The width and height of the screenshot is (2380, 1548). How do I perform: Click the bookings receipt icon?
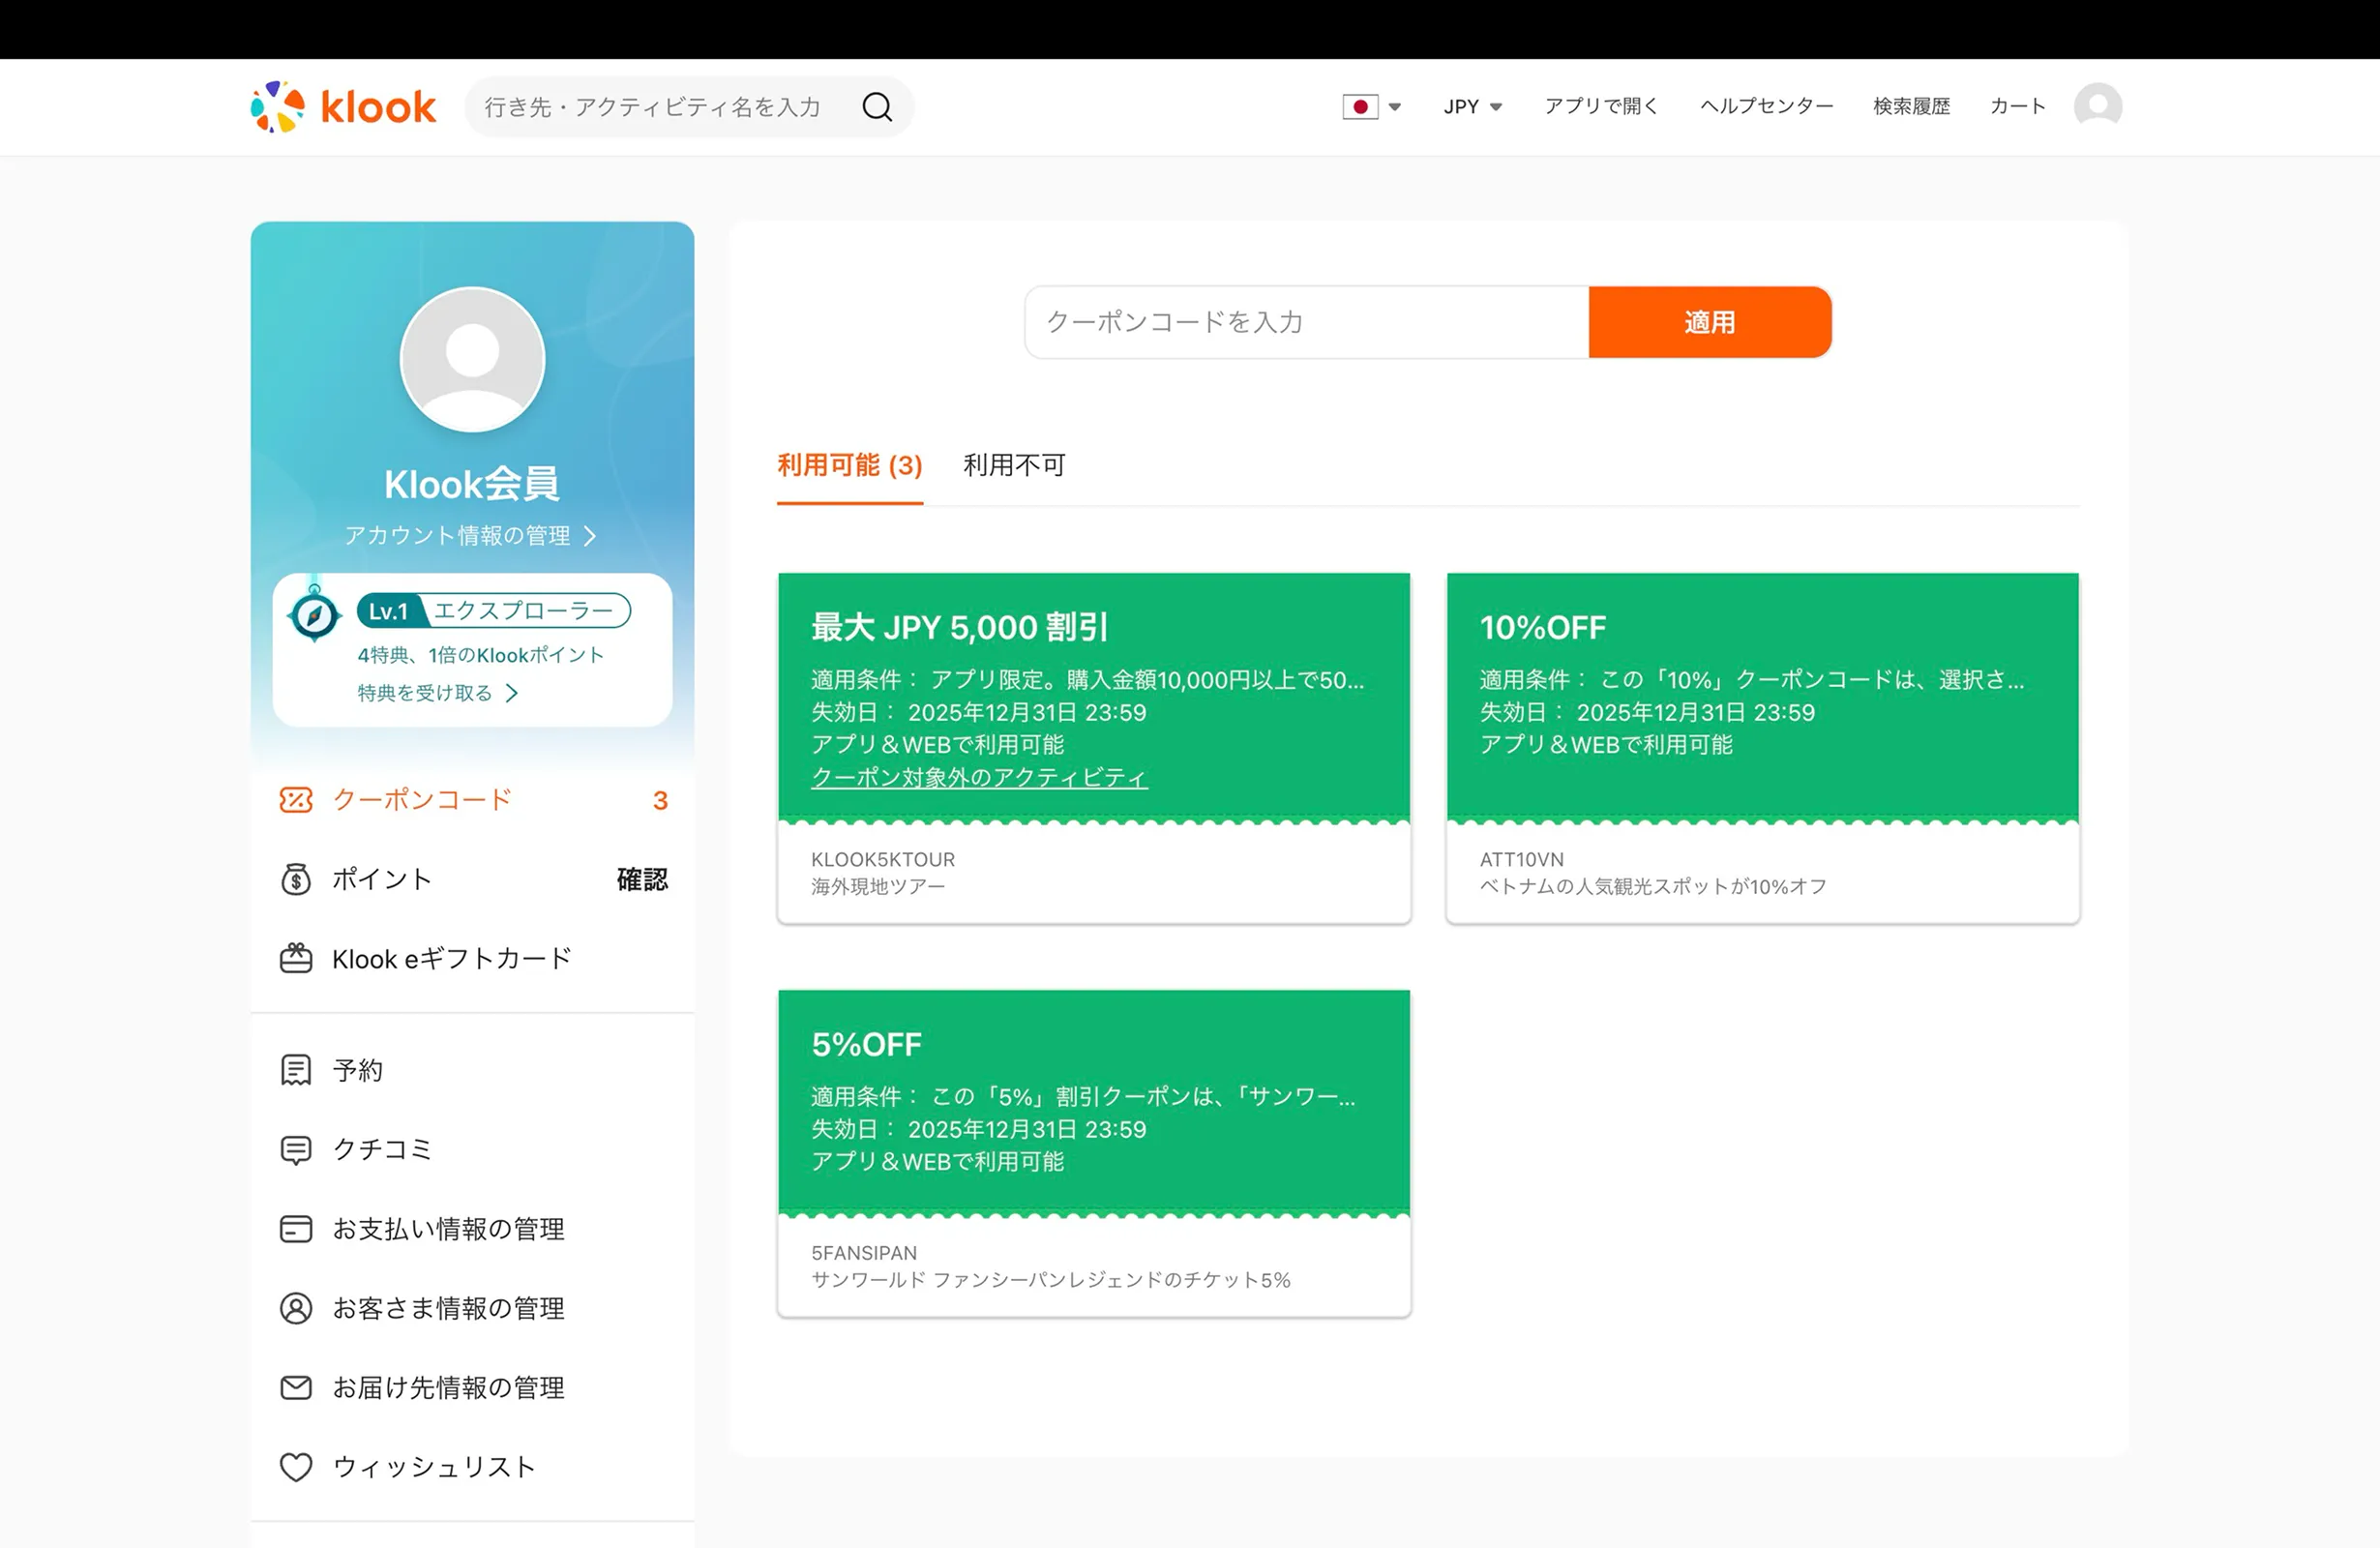pyautogui.click(x=296, y=1070)
